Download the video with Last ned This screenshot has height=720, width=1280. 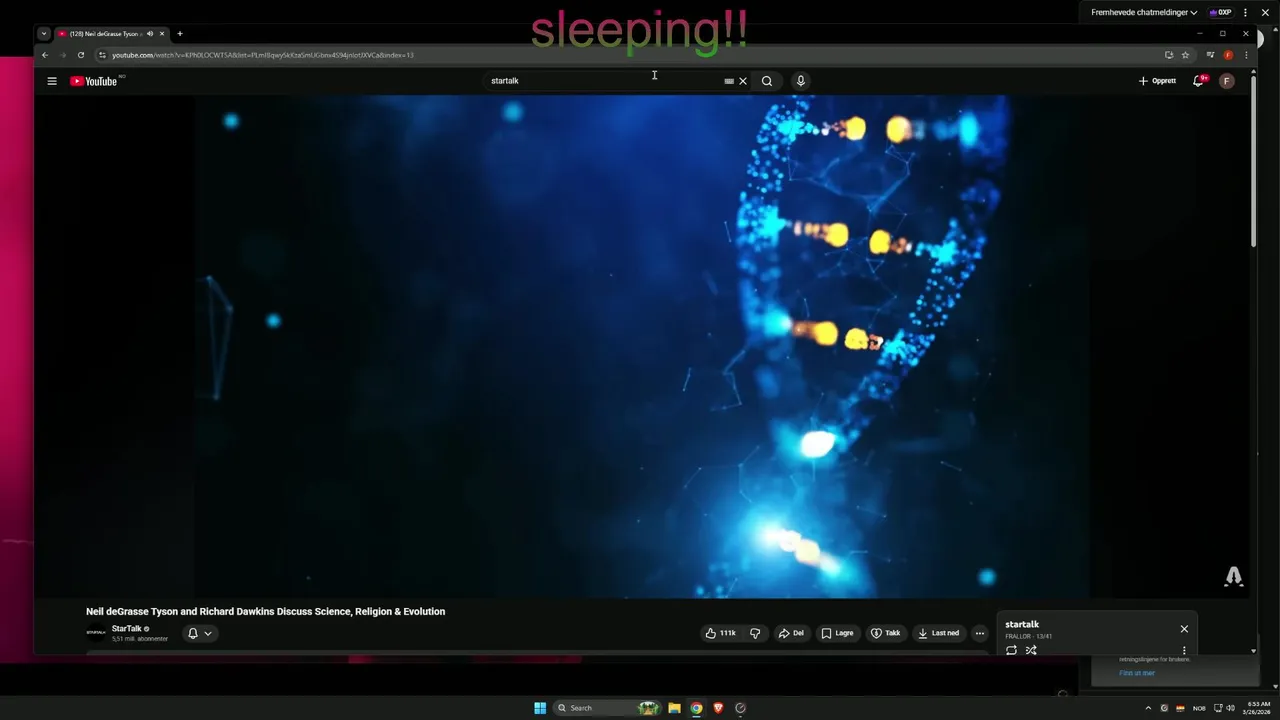coord(938,633)
